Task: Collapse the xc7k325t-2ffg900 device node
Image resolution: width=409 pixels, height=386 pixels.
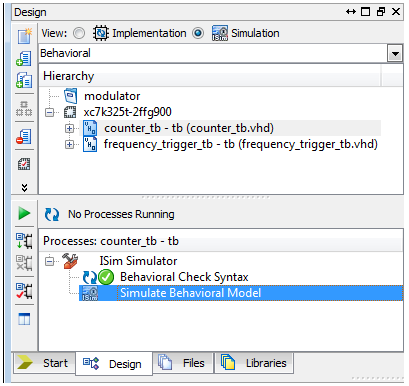Action: click(x=50, y=112)
